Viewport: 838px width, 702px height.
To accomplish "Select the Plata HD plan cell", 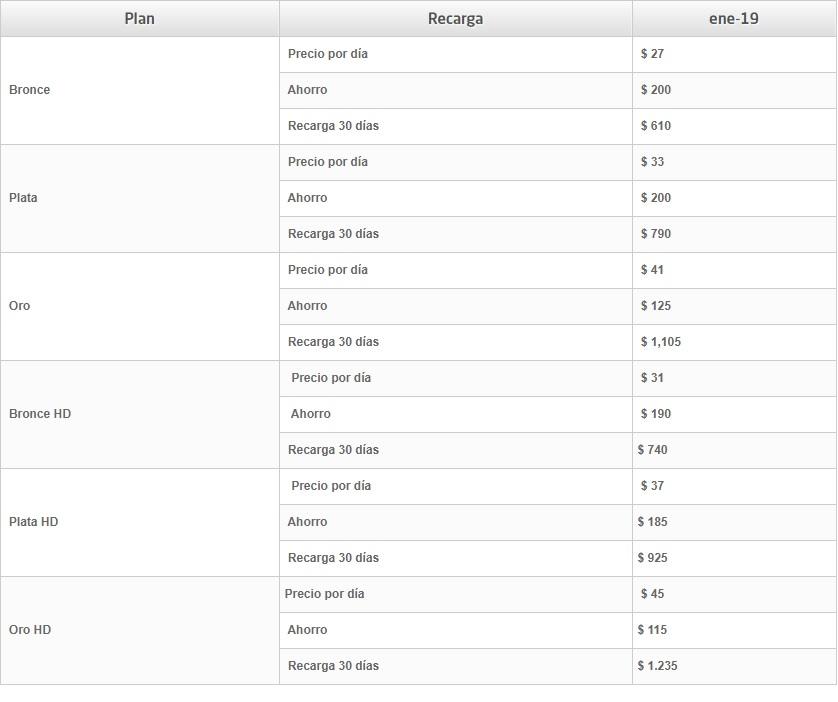I will click(x=139, y=522).
